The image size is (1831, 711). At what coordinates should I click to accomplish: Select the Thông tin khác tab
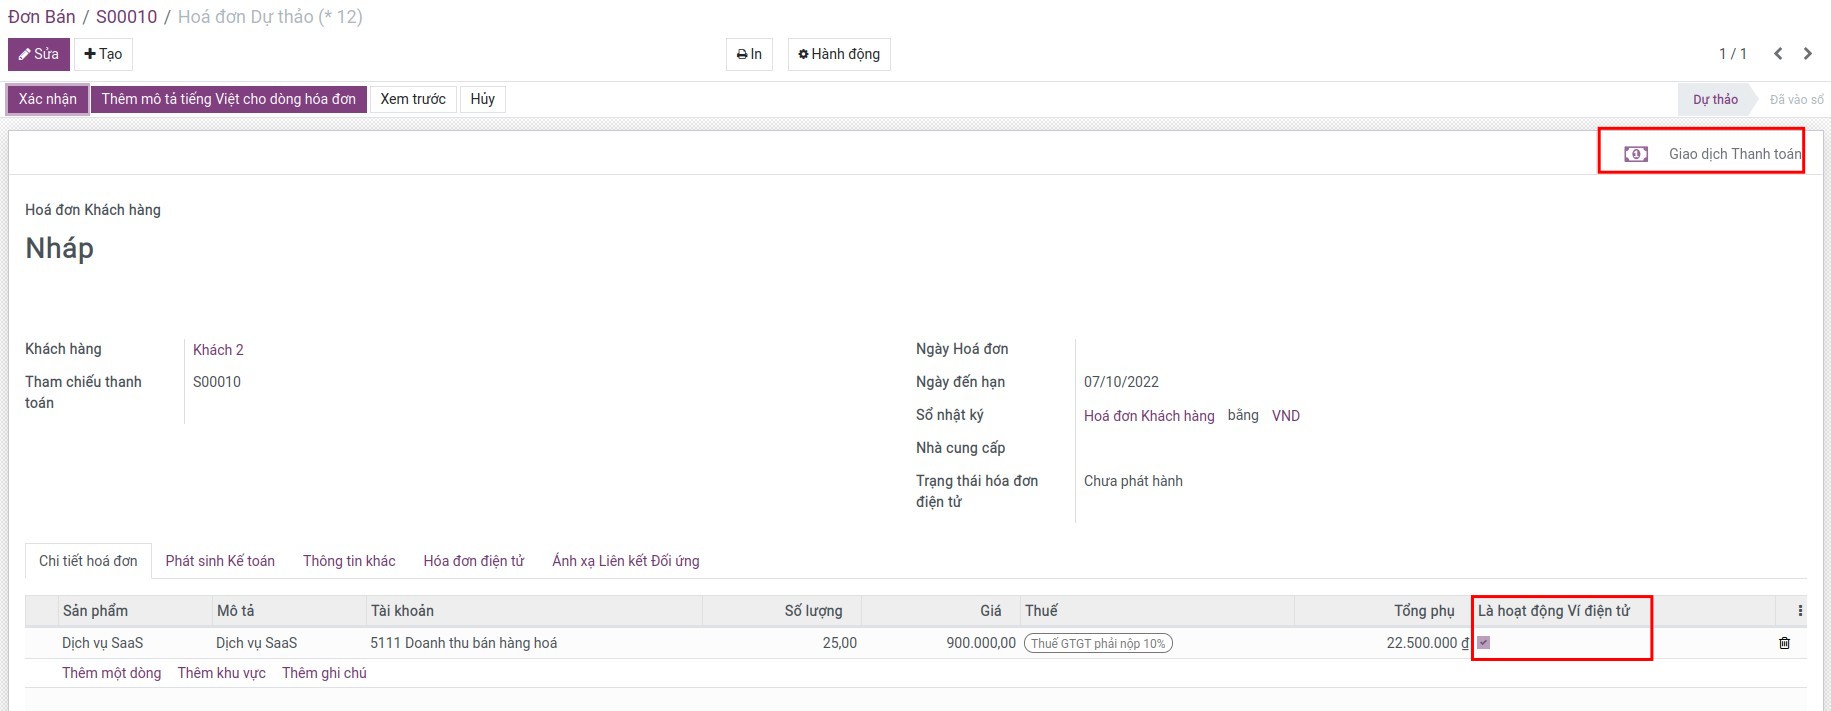coord(349,561)
